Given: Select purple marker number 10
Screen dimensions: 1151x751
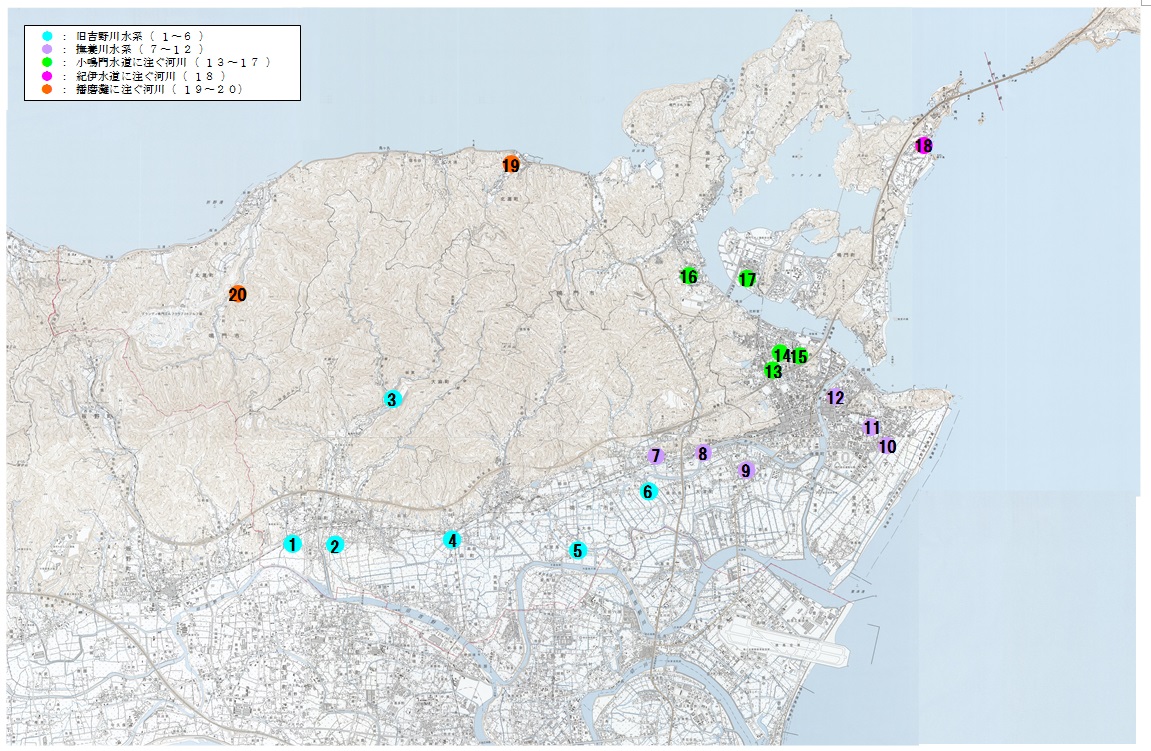Looking at the screenshot, I should (x=887, y=446).
